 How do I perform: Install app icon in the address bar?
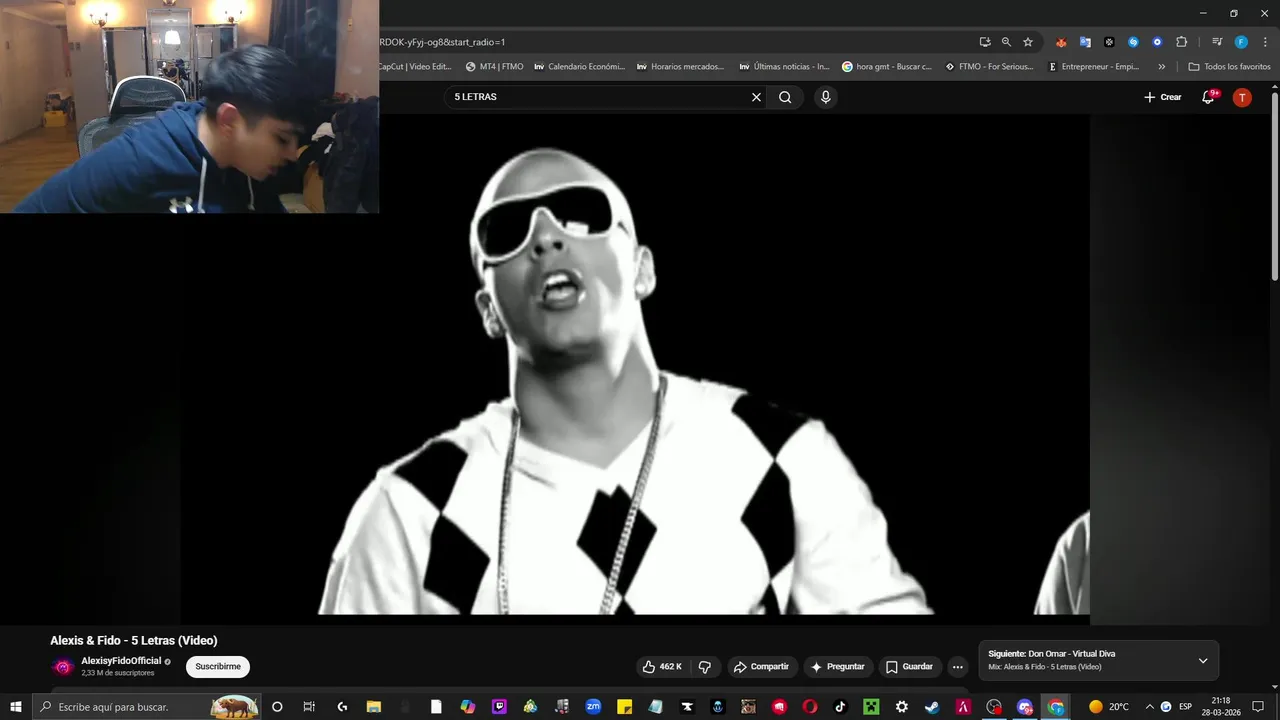(x=985, y=42)
